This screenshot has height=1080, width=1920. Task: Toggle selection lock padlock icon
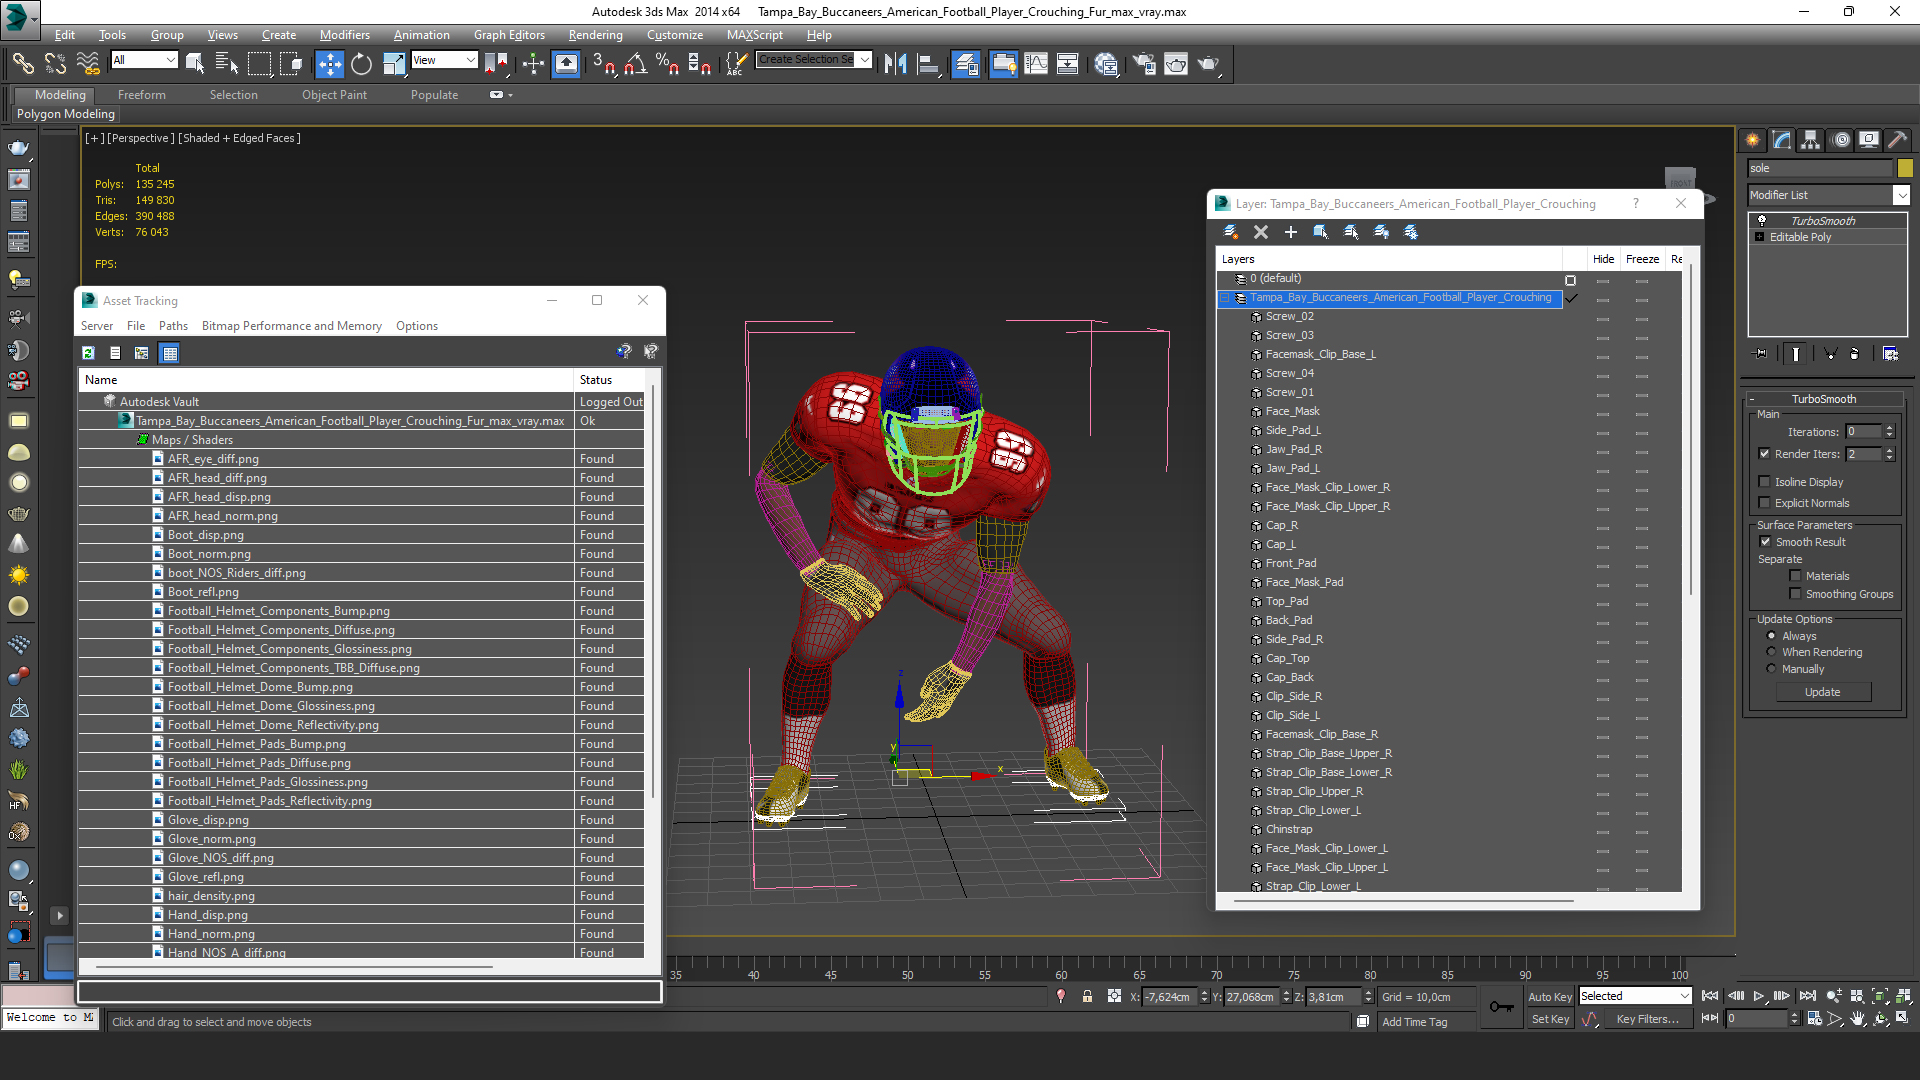coord(1087,996)
